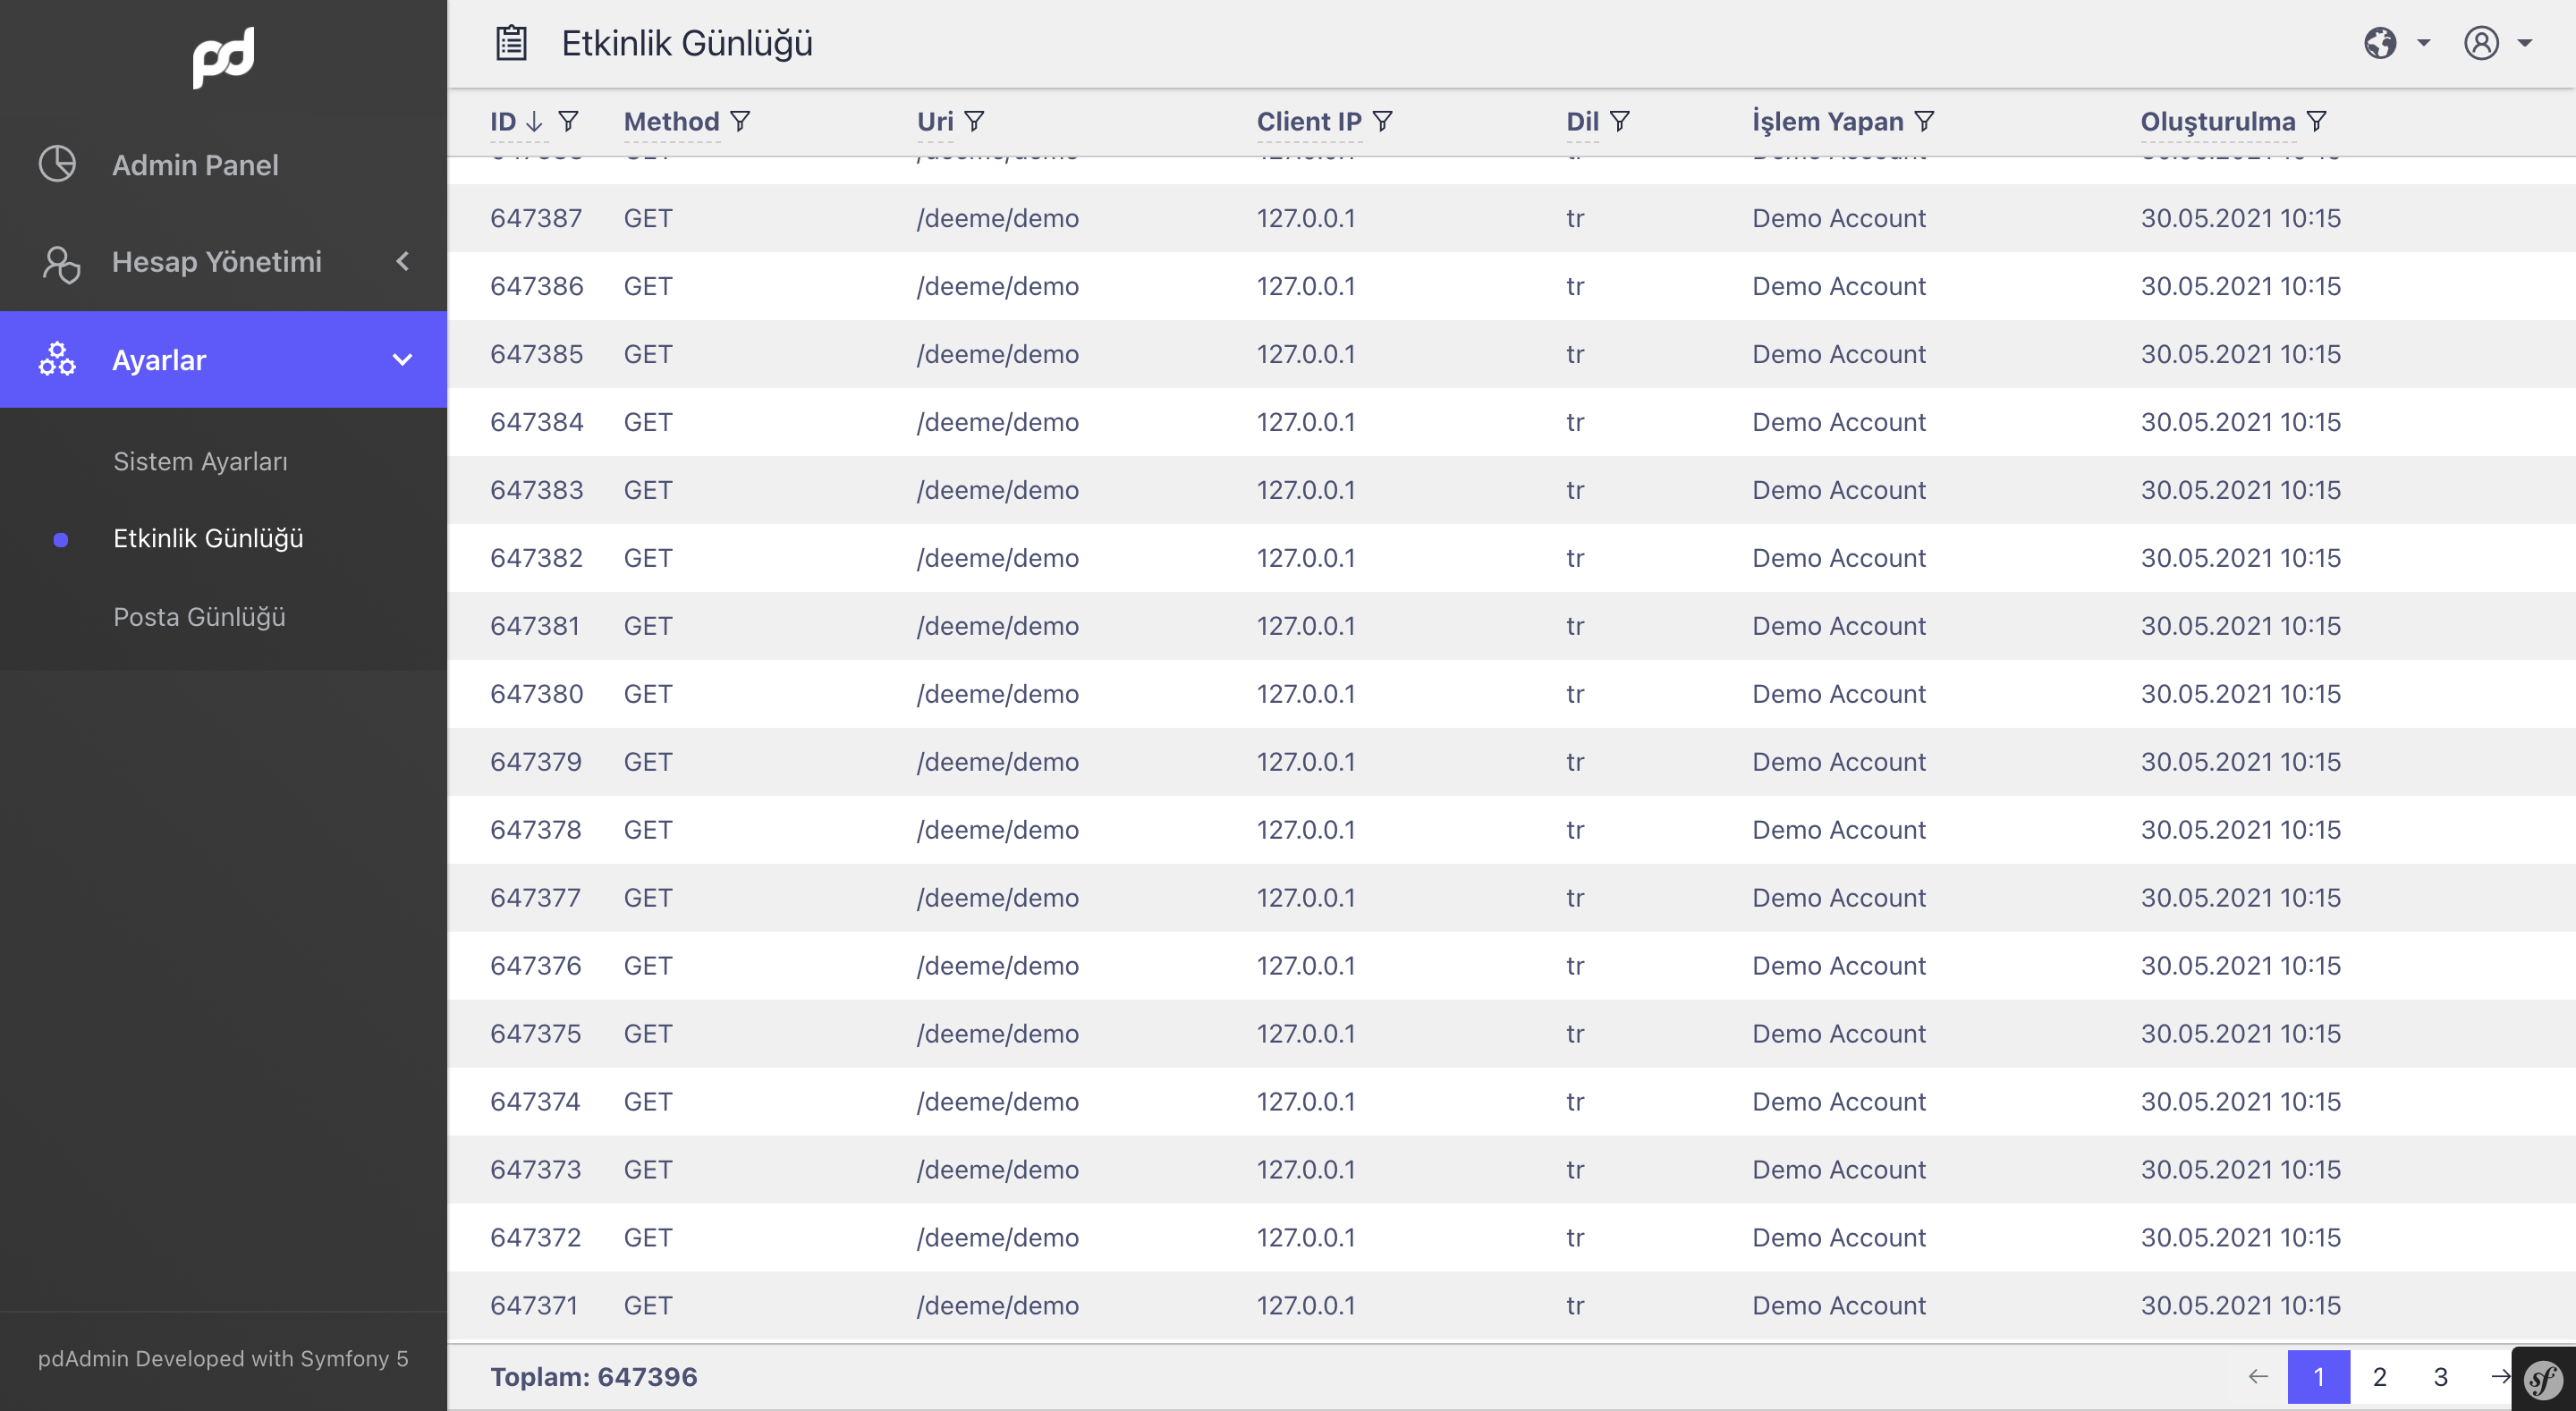Click the active dot beside Etkinlik Günlüğü
The height and width of the screenshot is (1411, 2576).
[x=61, y=540]
